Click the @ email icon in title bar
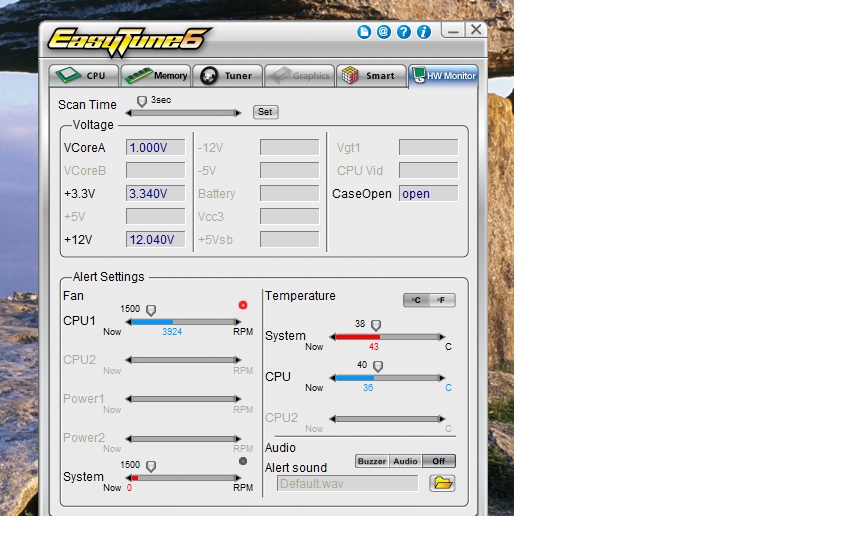 [x=384, y=32]
